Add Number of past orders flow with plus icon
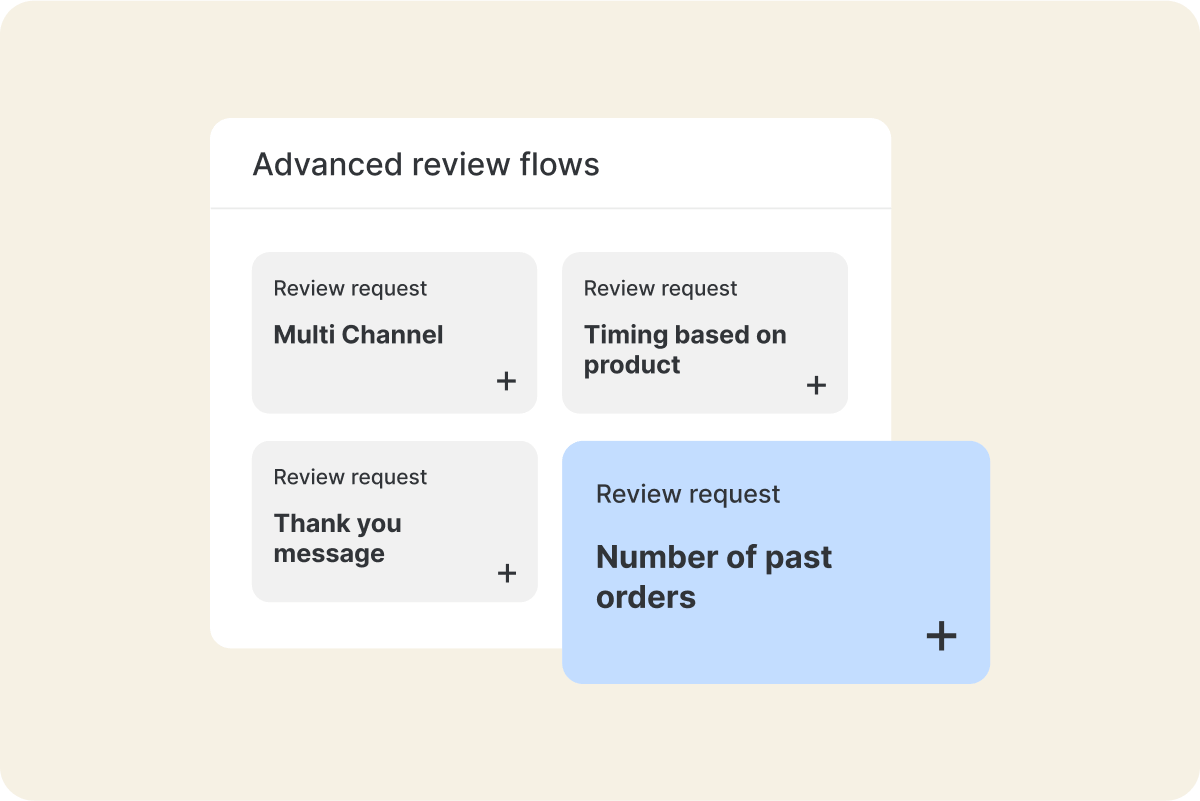 (x=941, y=636)
